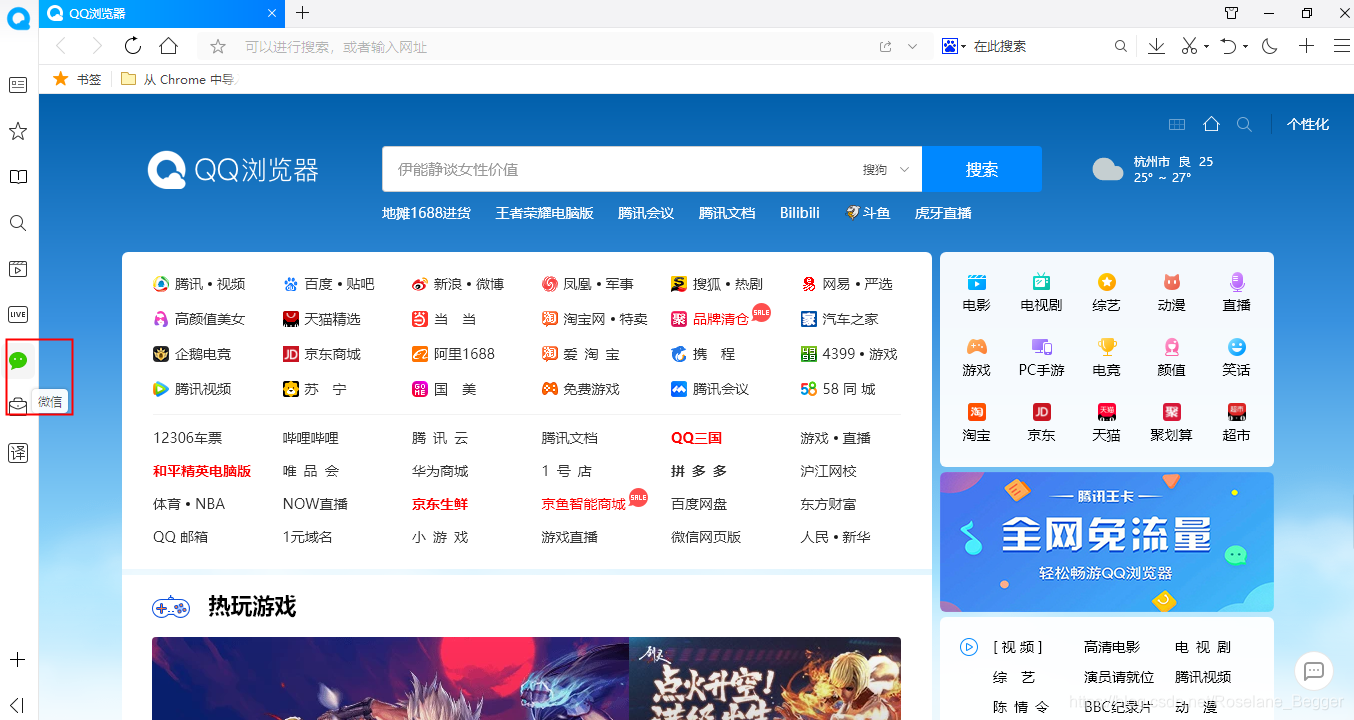Screen dimensions: 1354x720
Task: Select the screenshot scissors tool
Action: [1189, 46]
